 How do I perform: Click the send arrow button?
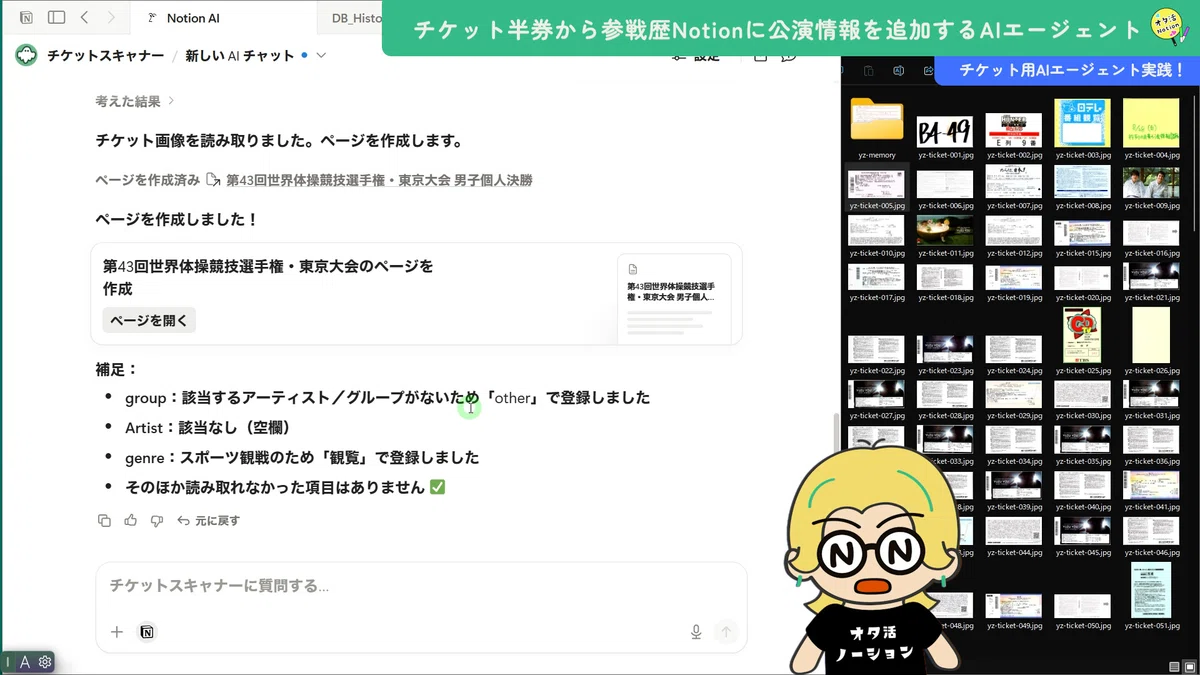[726, 632]
